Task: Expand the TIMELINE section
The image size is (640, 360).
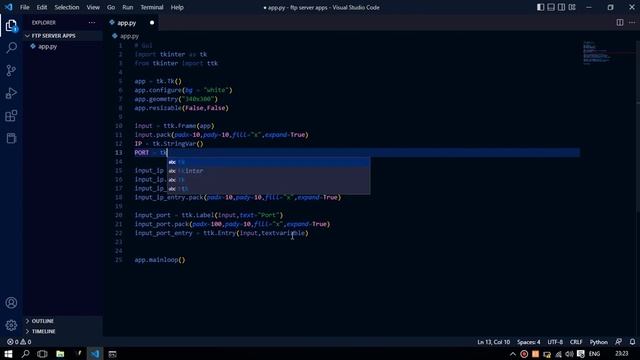Action: tap(63, 331)
